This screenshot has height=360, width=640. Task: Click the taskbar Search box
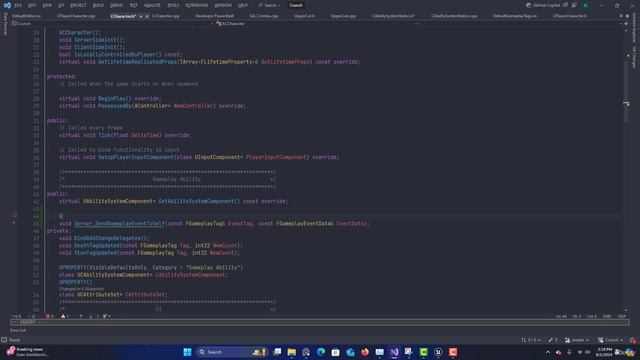[x=231, y=352]
